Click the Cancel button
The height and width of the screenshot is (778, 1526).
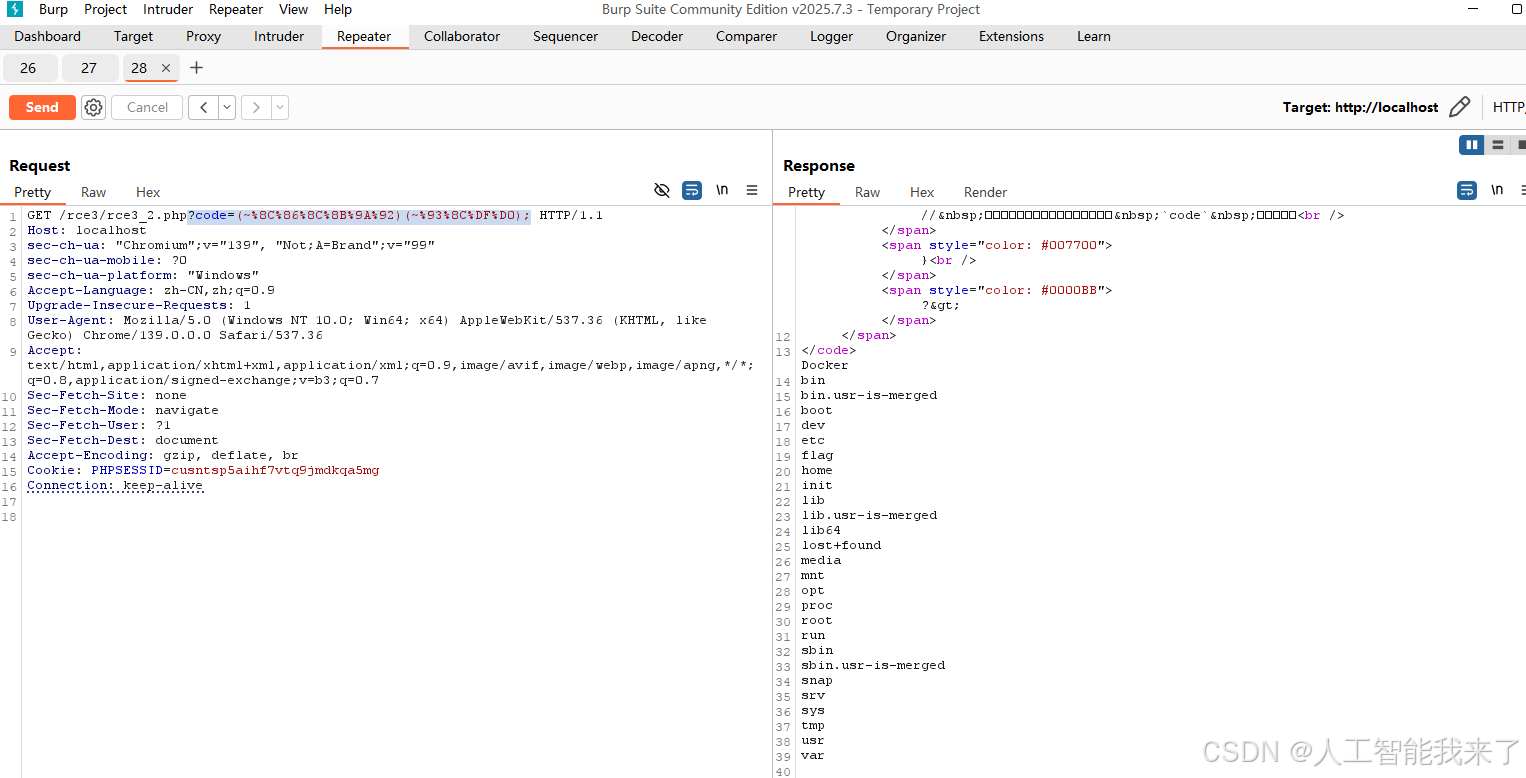[x=147, y=107]
